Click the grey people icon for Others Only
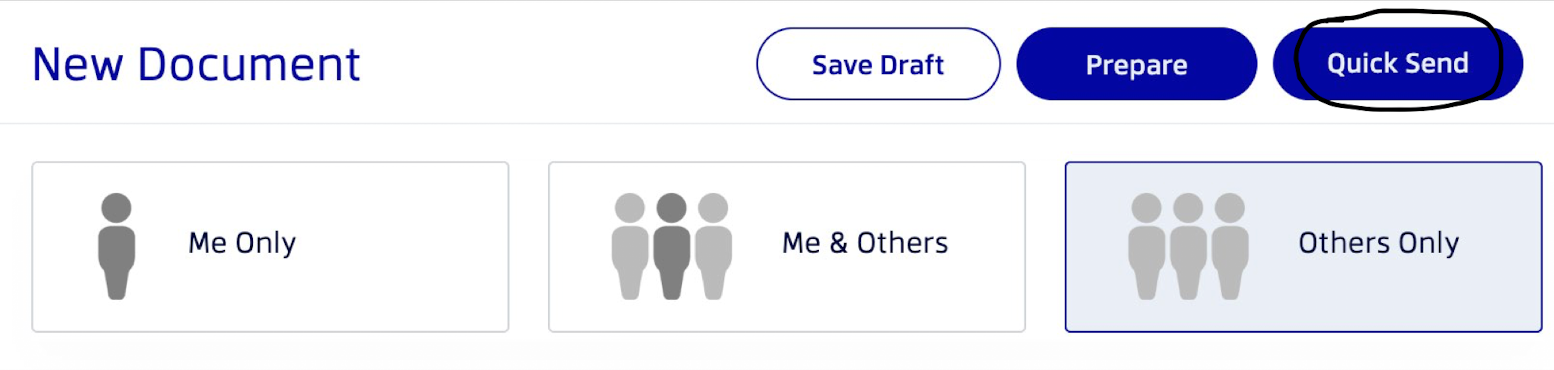The height and width of the screenshot is (370, 1554). (x=1188, y=246)
